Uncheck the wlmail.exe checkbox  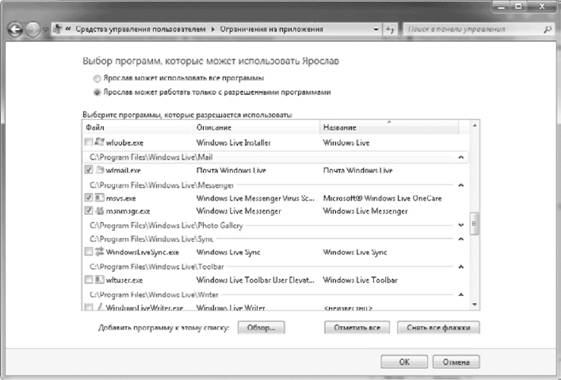(88, 170)
